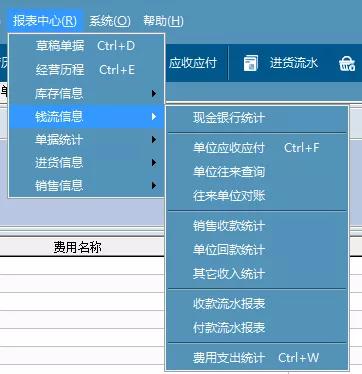The height and width of the screenshot is (374, 362).
Task: Select 其它收入统计 submenu item
Action: click(x=257, y=274)
